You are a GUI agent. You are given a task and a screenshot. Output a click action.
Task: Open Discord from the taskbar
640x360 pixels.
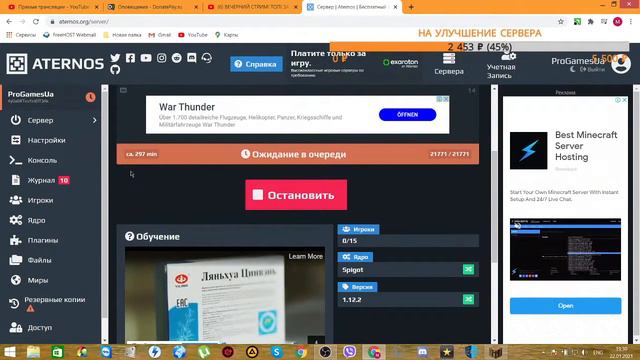(422, 352)
